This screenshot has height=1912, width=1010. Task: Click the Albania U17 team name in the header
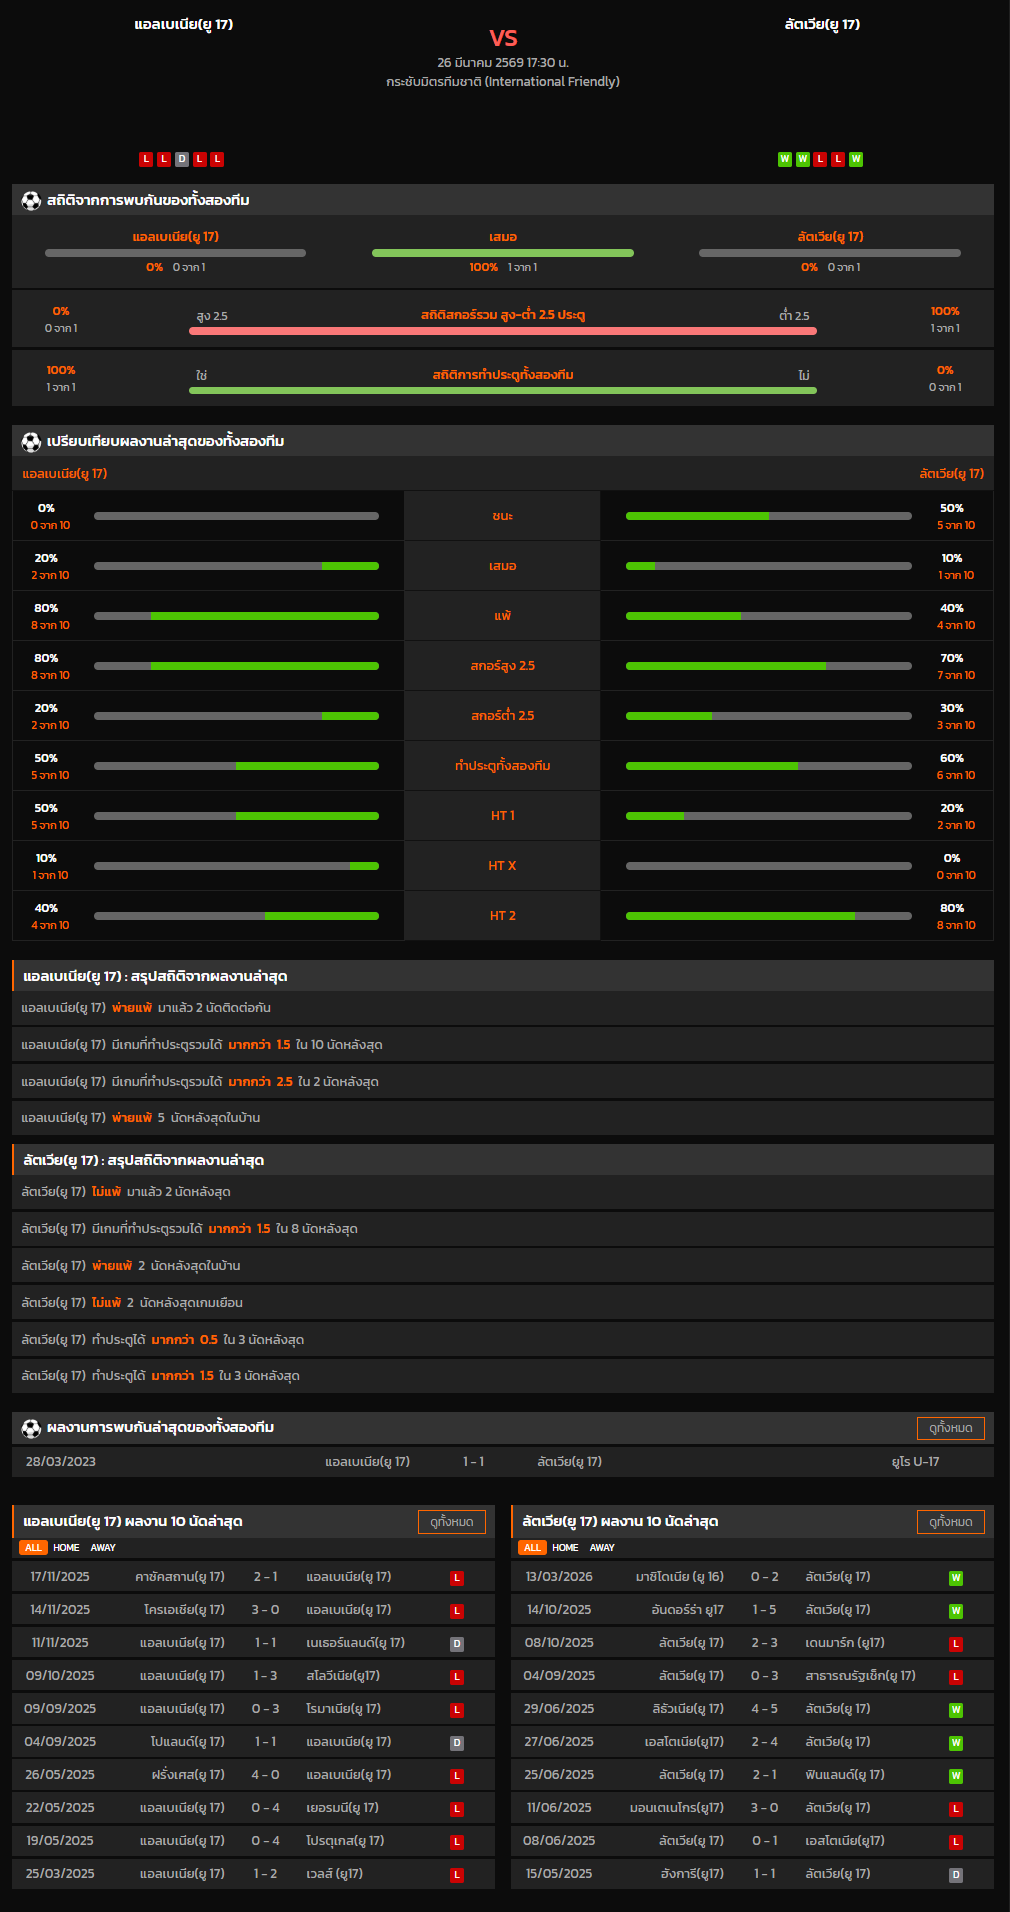[184, 24]
